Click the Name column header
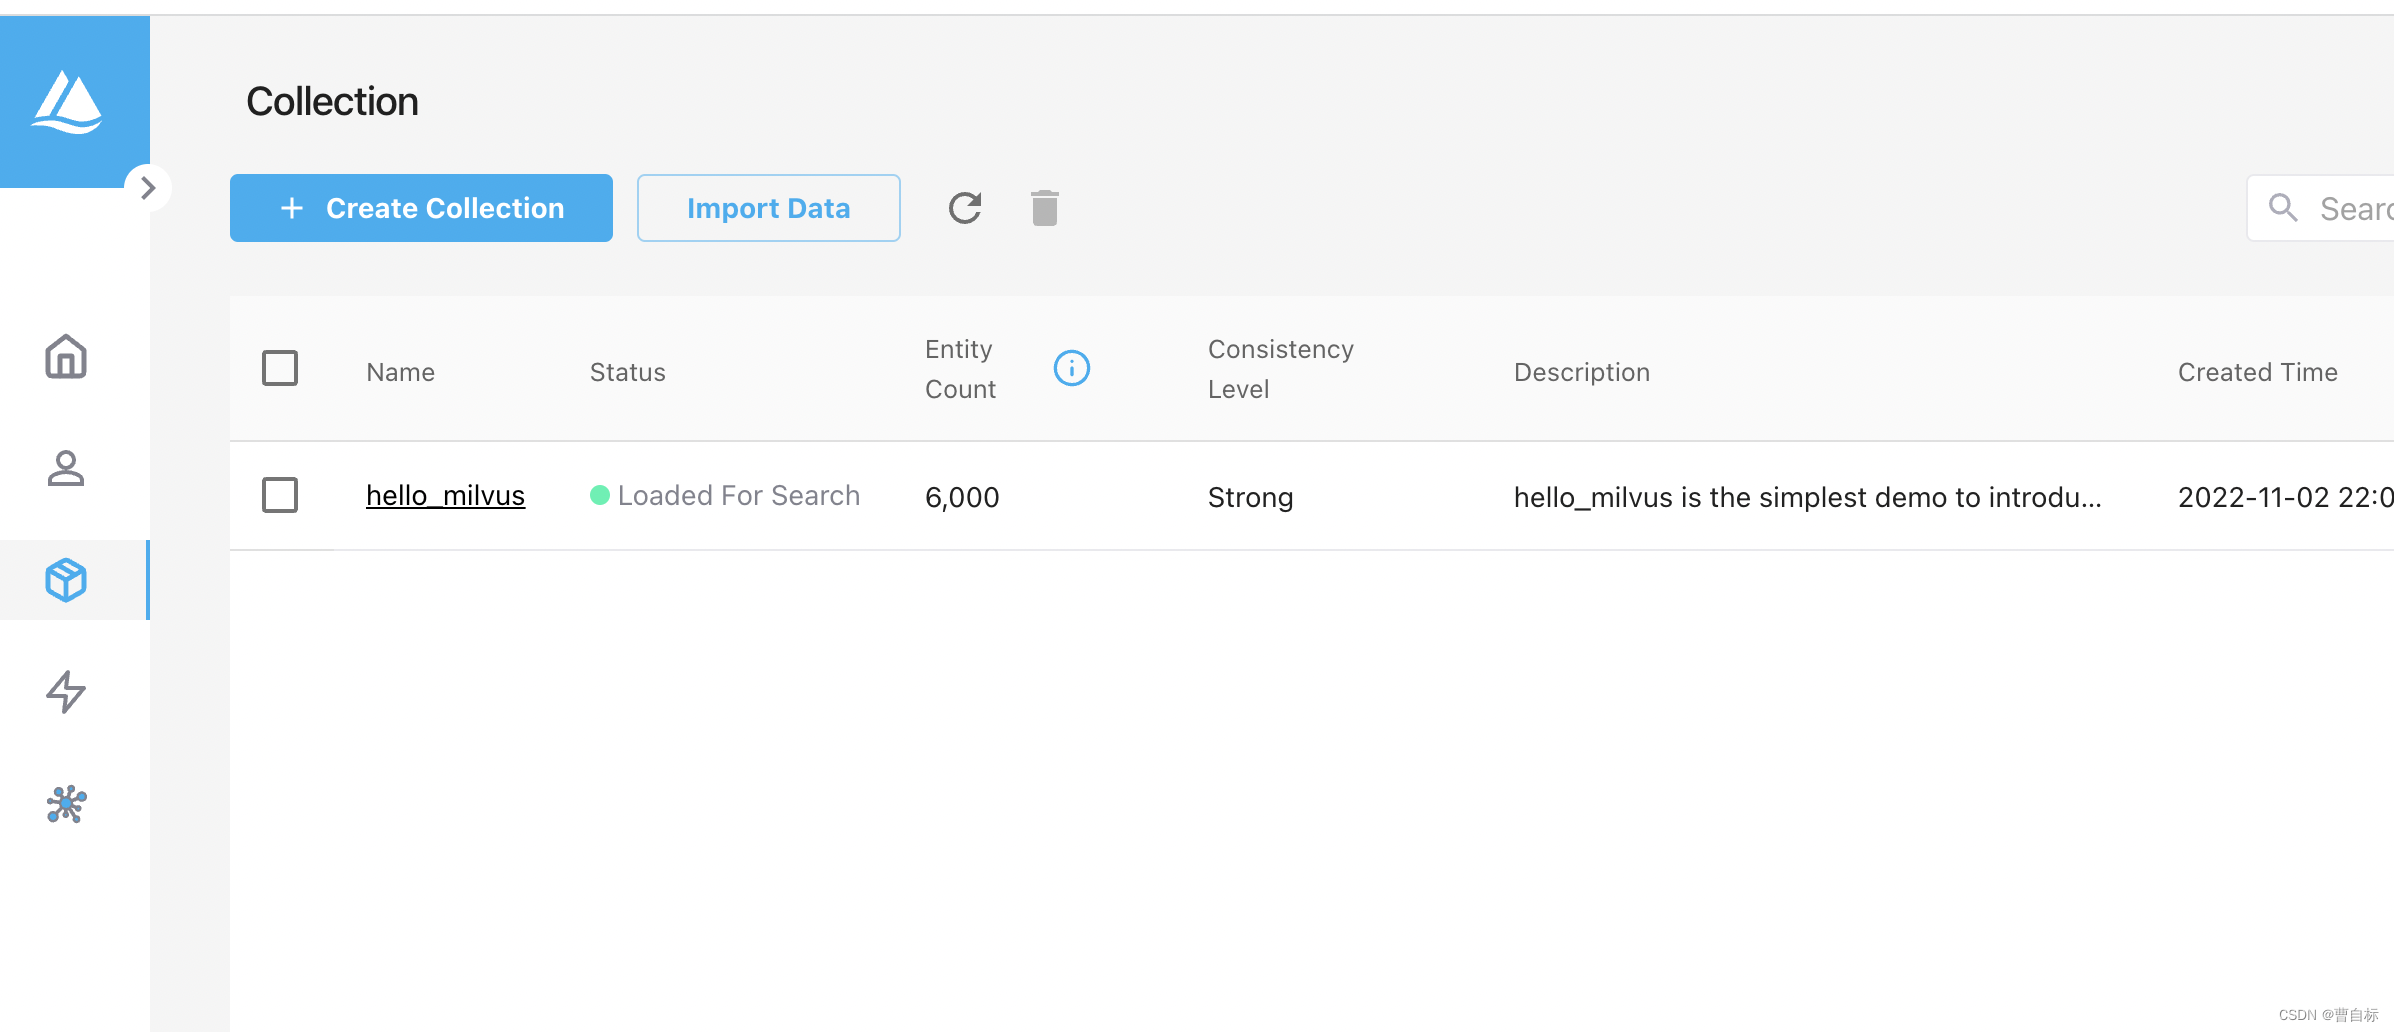 click(x=400, y=372)
